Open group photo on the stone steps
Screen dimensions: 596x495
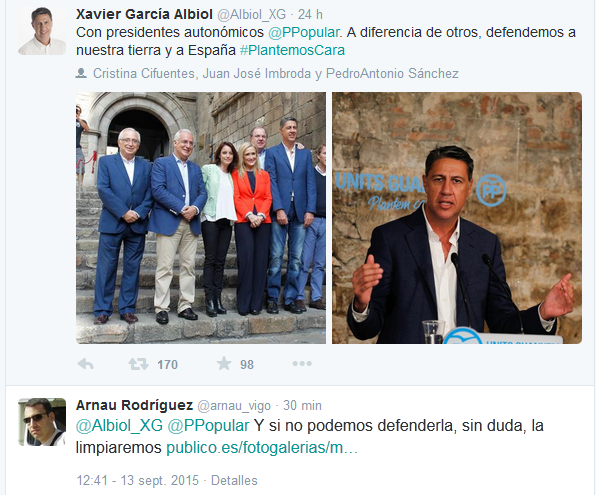pyautogui.click(x=201, y=218)
